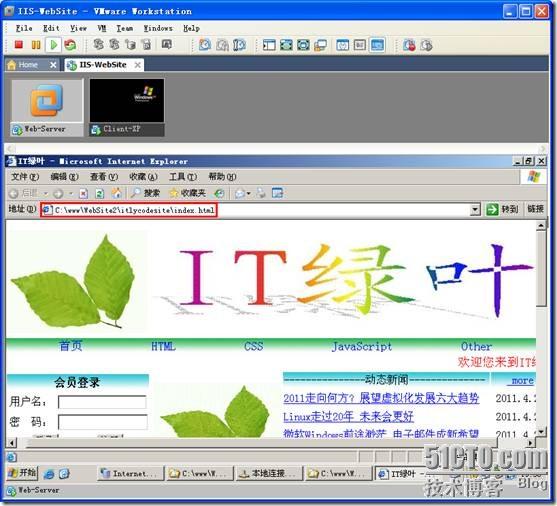Click the Reset virtual machine icon

click(x=70, y=45)
